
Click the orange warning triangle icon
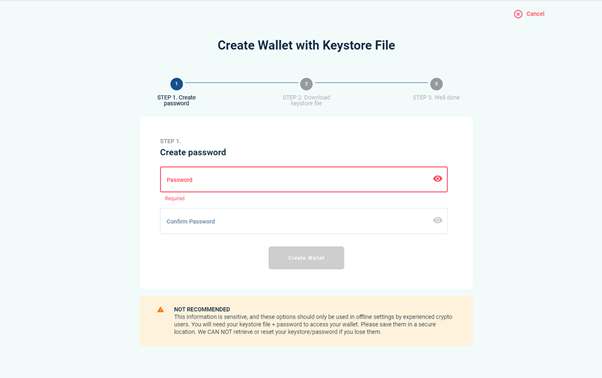[160, 310]
